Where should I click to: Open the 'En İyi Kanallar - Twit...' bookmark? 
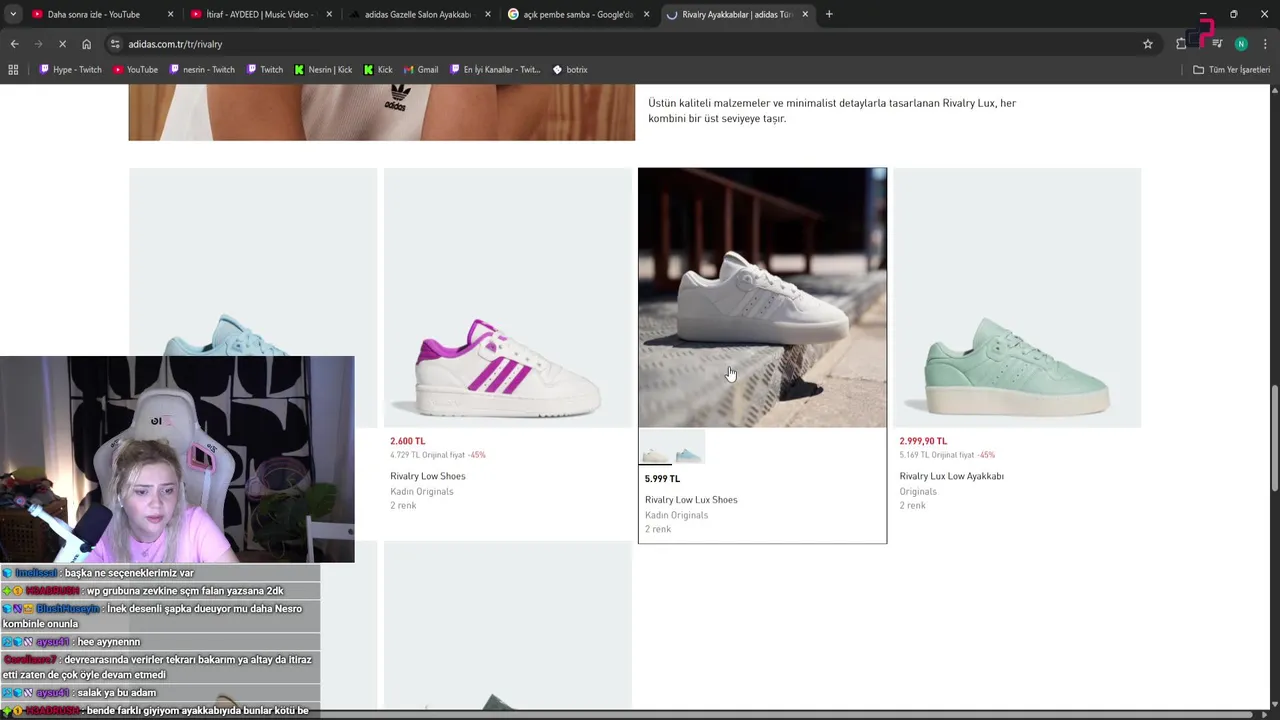[x=494, y=70]
